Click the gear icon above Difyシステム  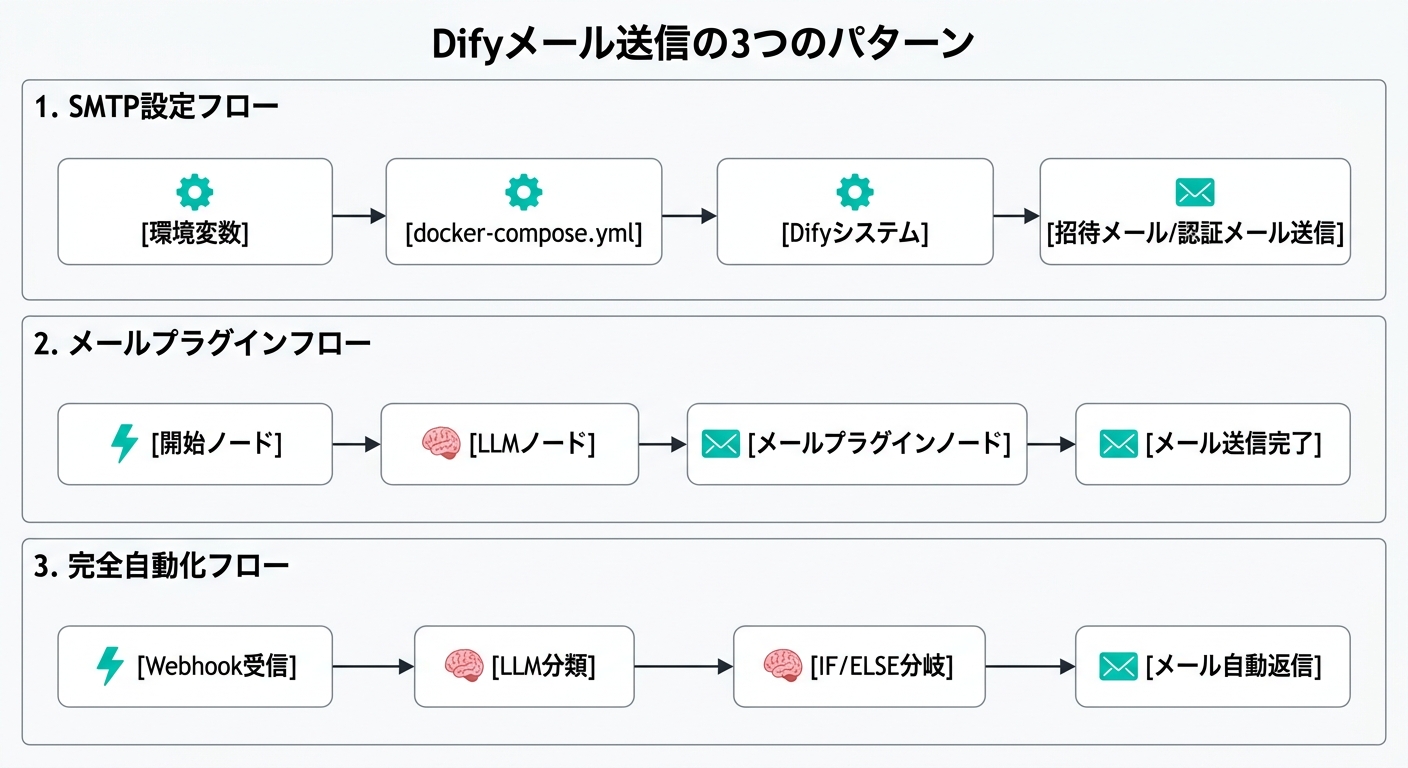854,192
